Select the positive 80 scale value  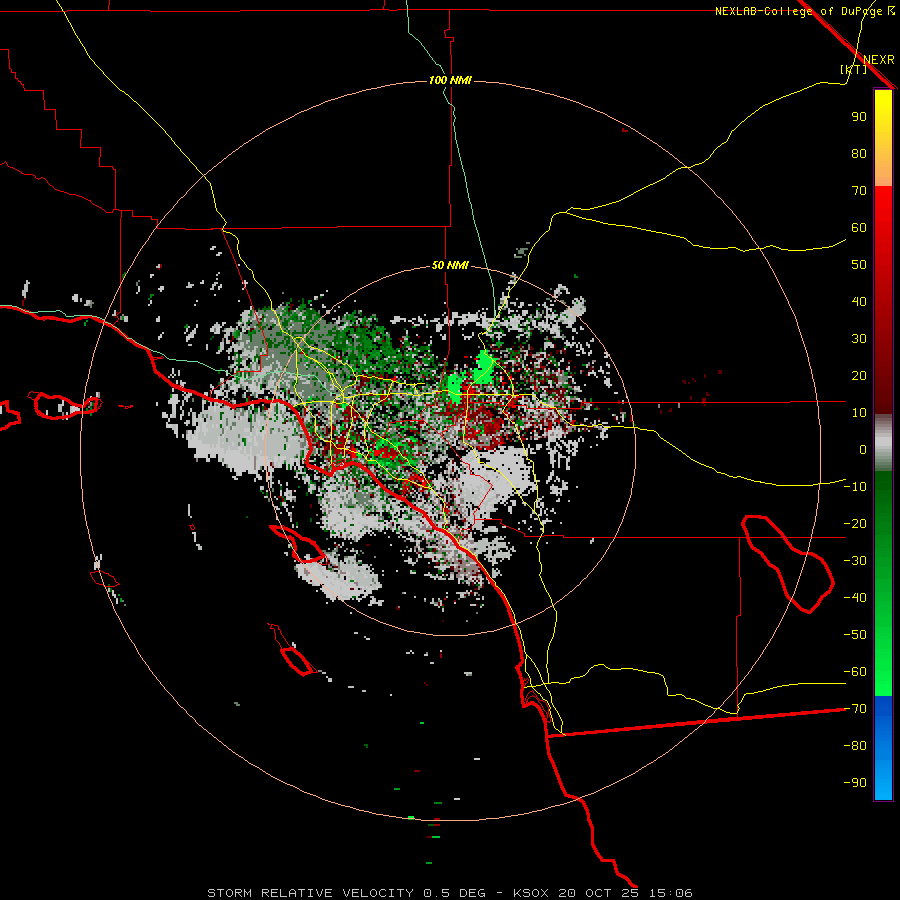[x=859, y=154]
